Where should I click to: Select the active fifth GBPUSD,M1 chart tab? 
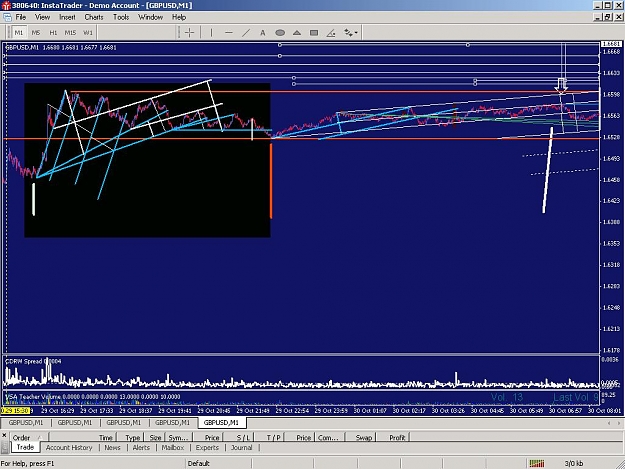pos(221,422)
